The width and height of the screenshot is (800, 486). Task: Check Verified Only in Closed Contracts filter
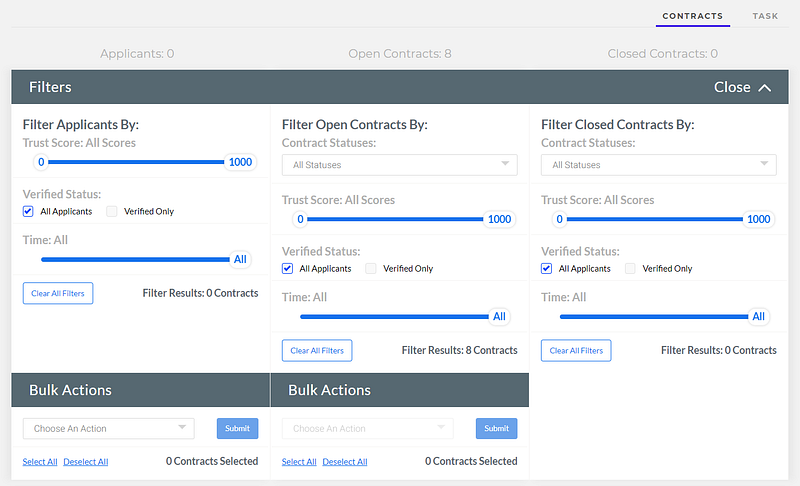click(630, 268)
